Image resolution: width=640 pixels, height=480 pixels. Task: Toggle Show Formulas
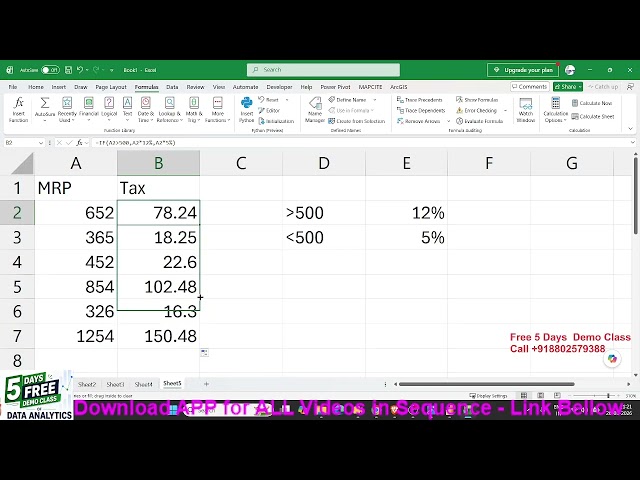click(477, 100)
